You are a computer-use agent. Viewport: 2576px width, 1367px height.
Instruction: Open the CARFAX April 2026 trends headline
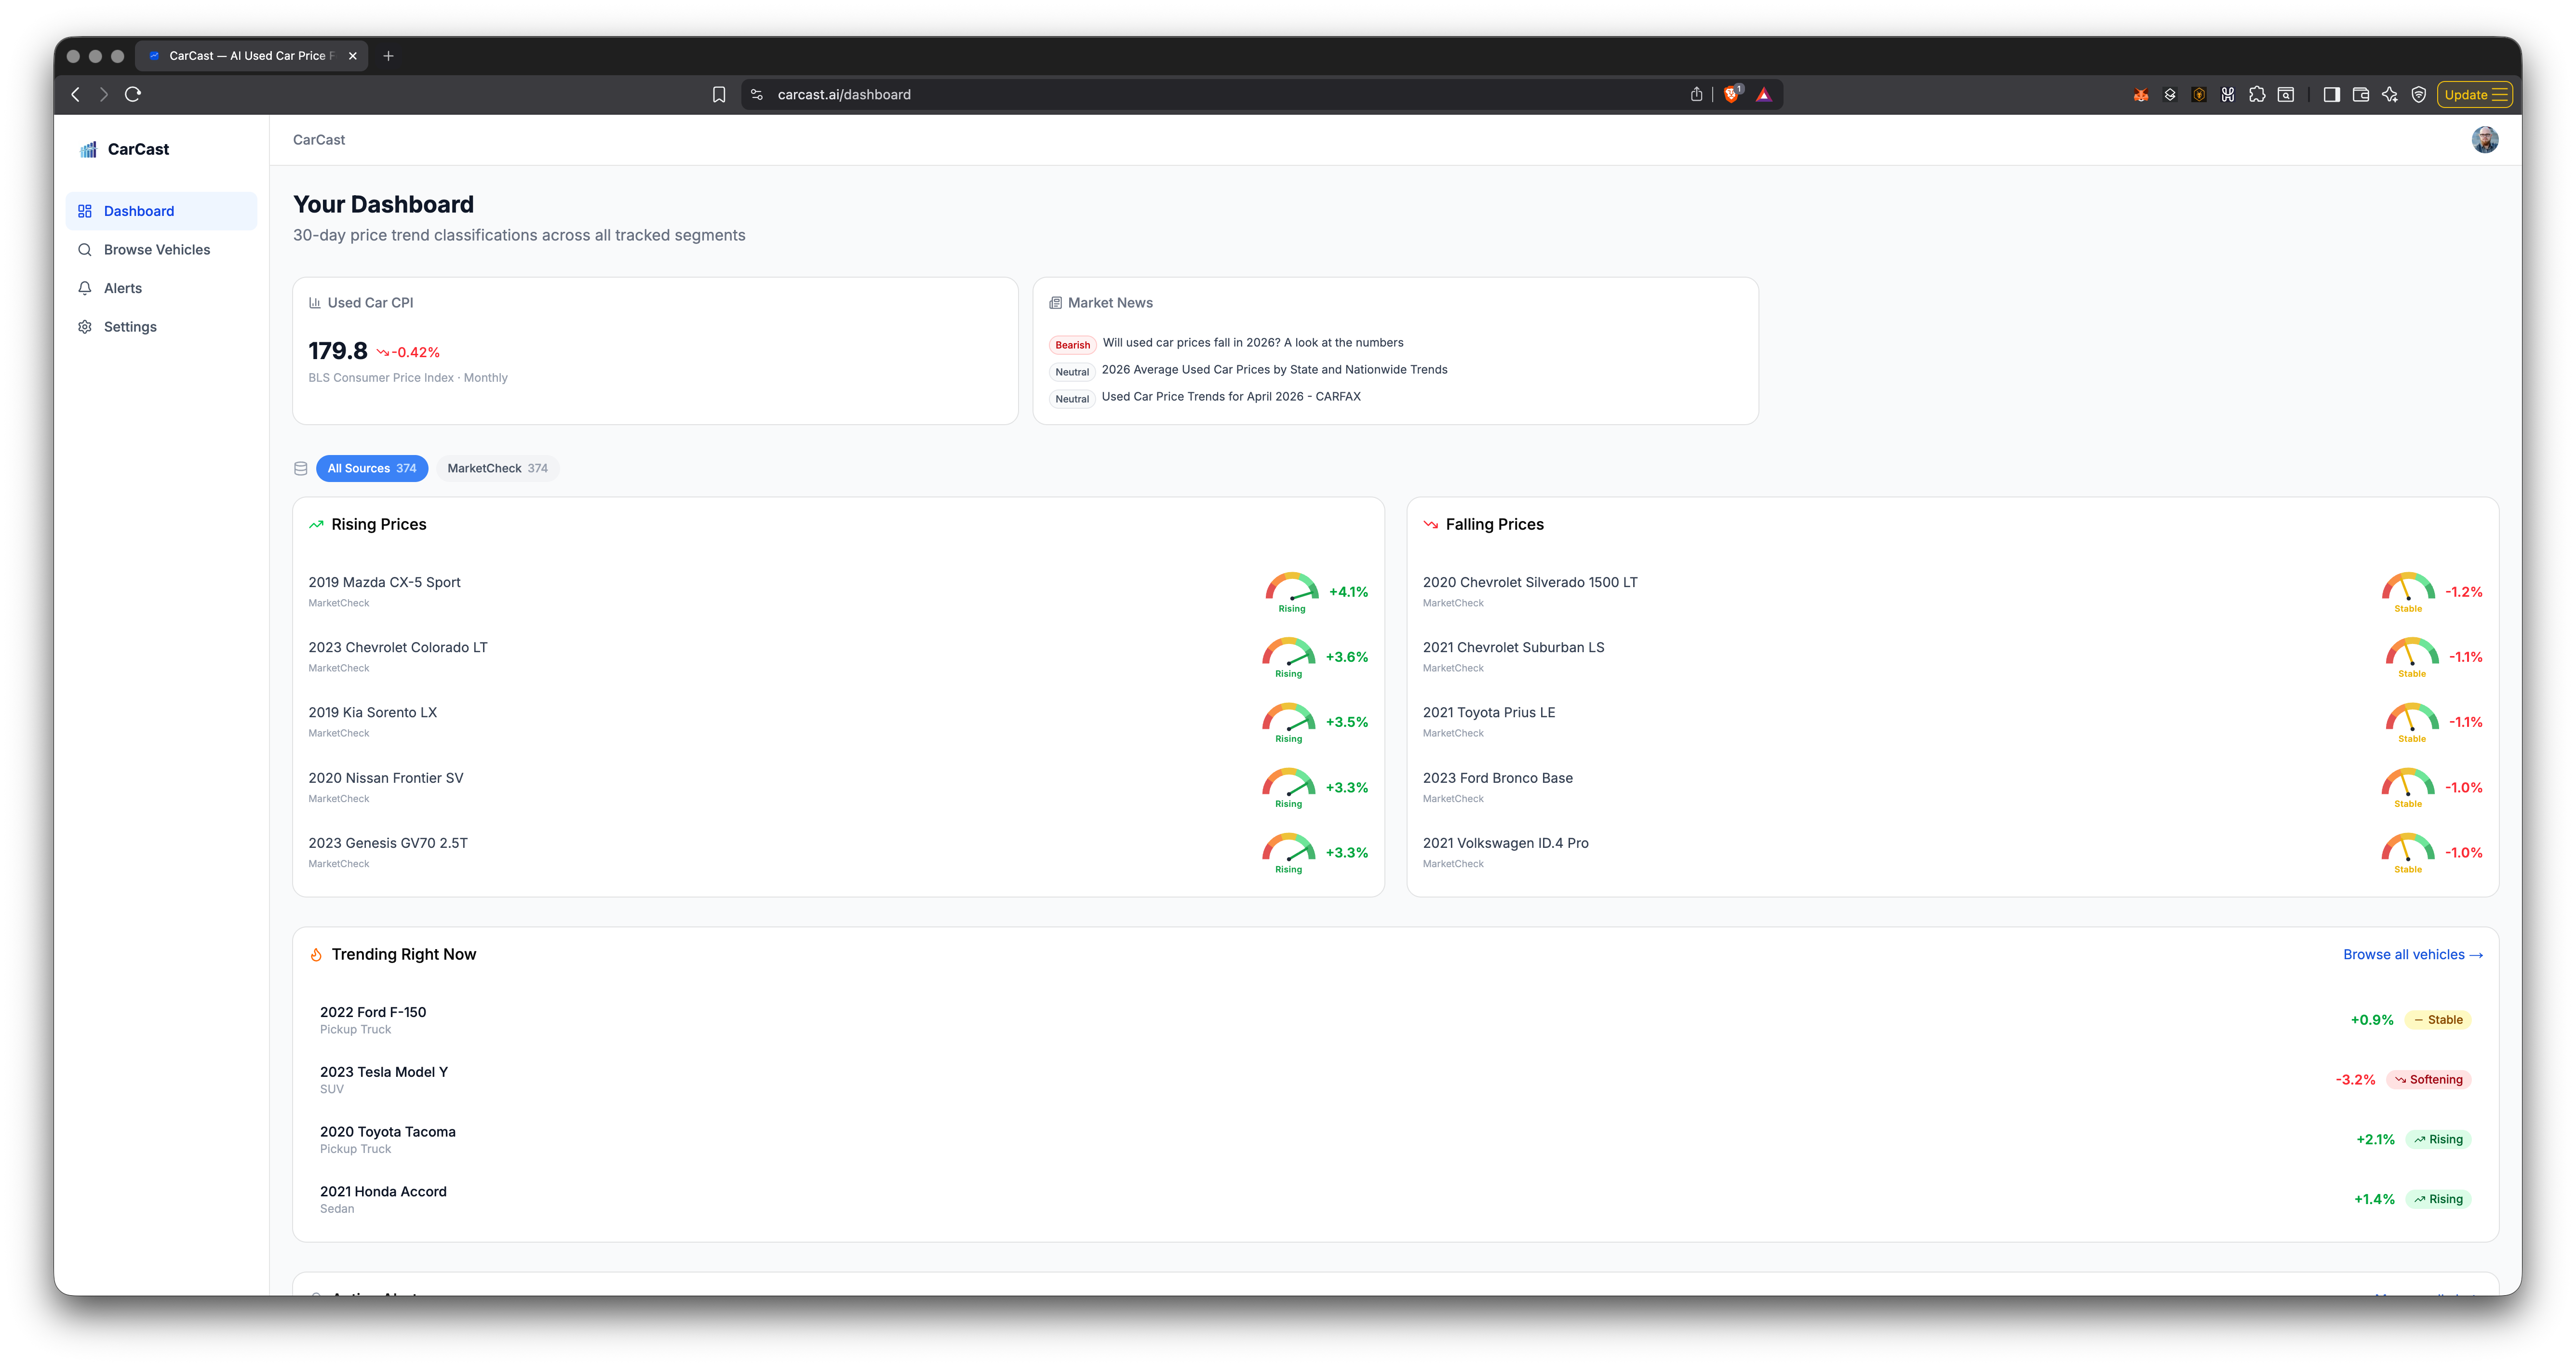[1231, 397]
